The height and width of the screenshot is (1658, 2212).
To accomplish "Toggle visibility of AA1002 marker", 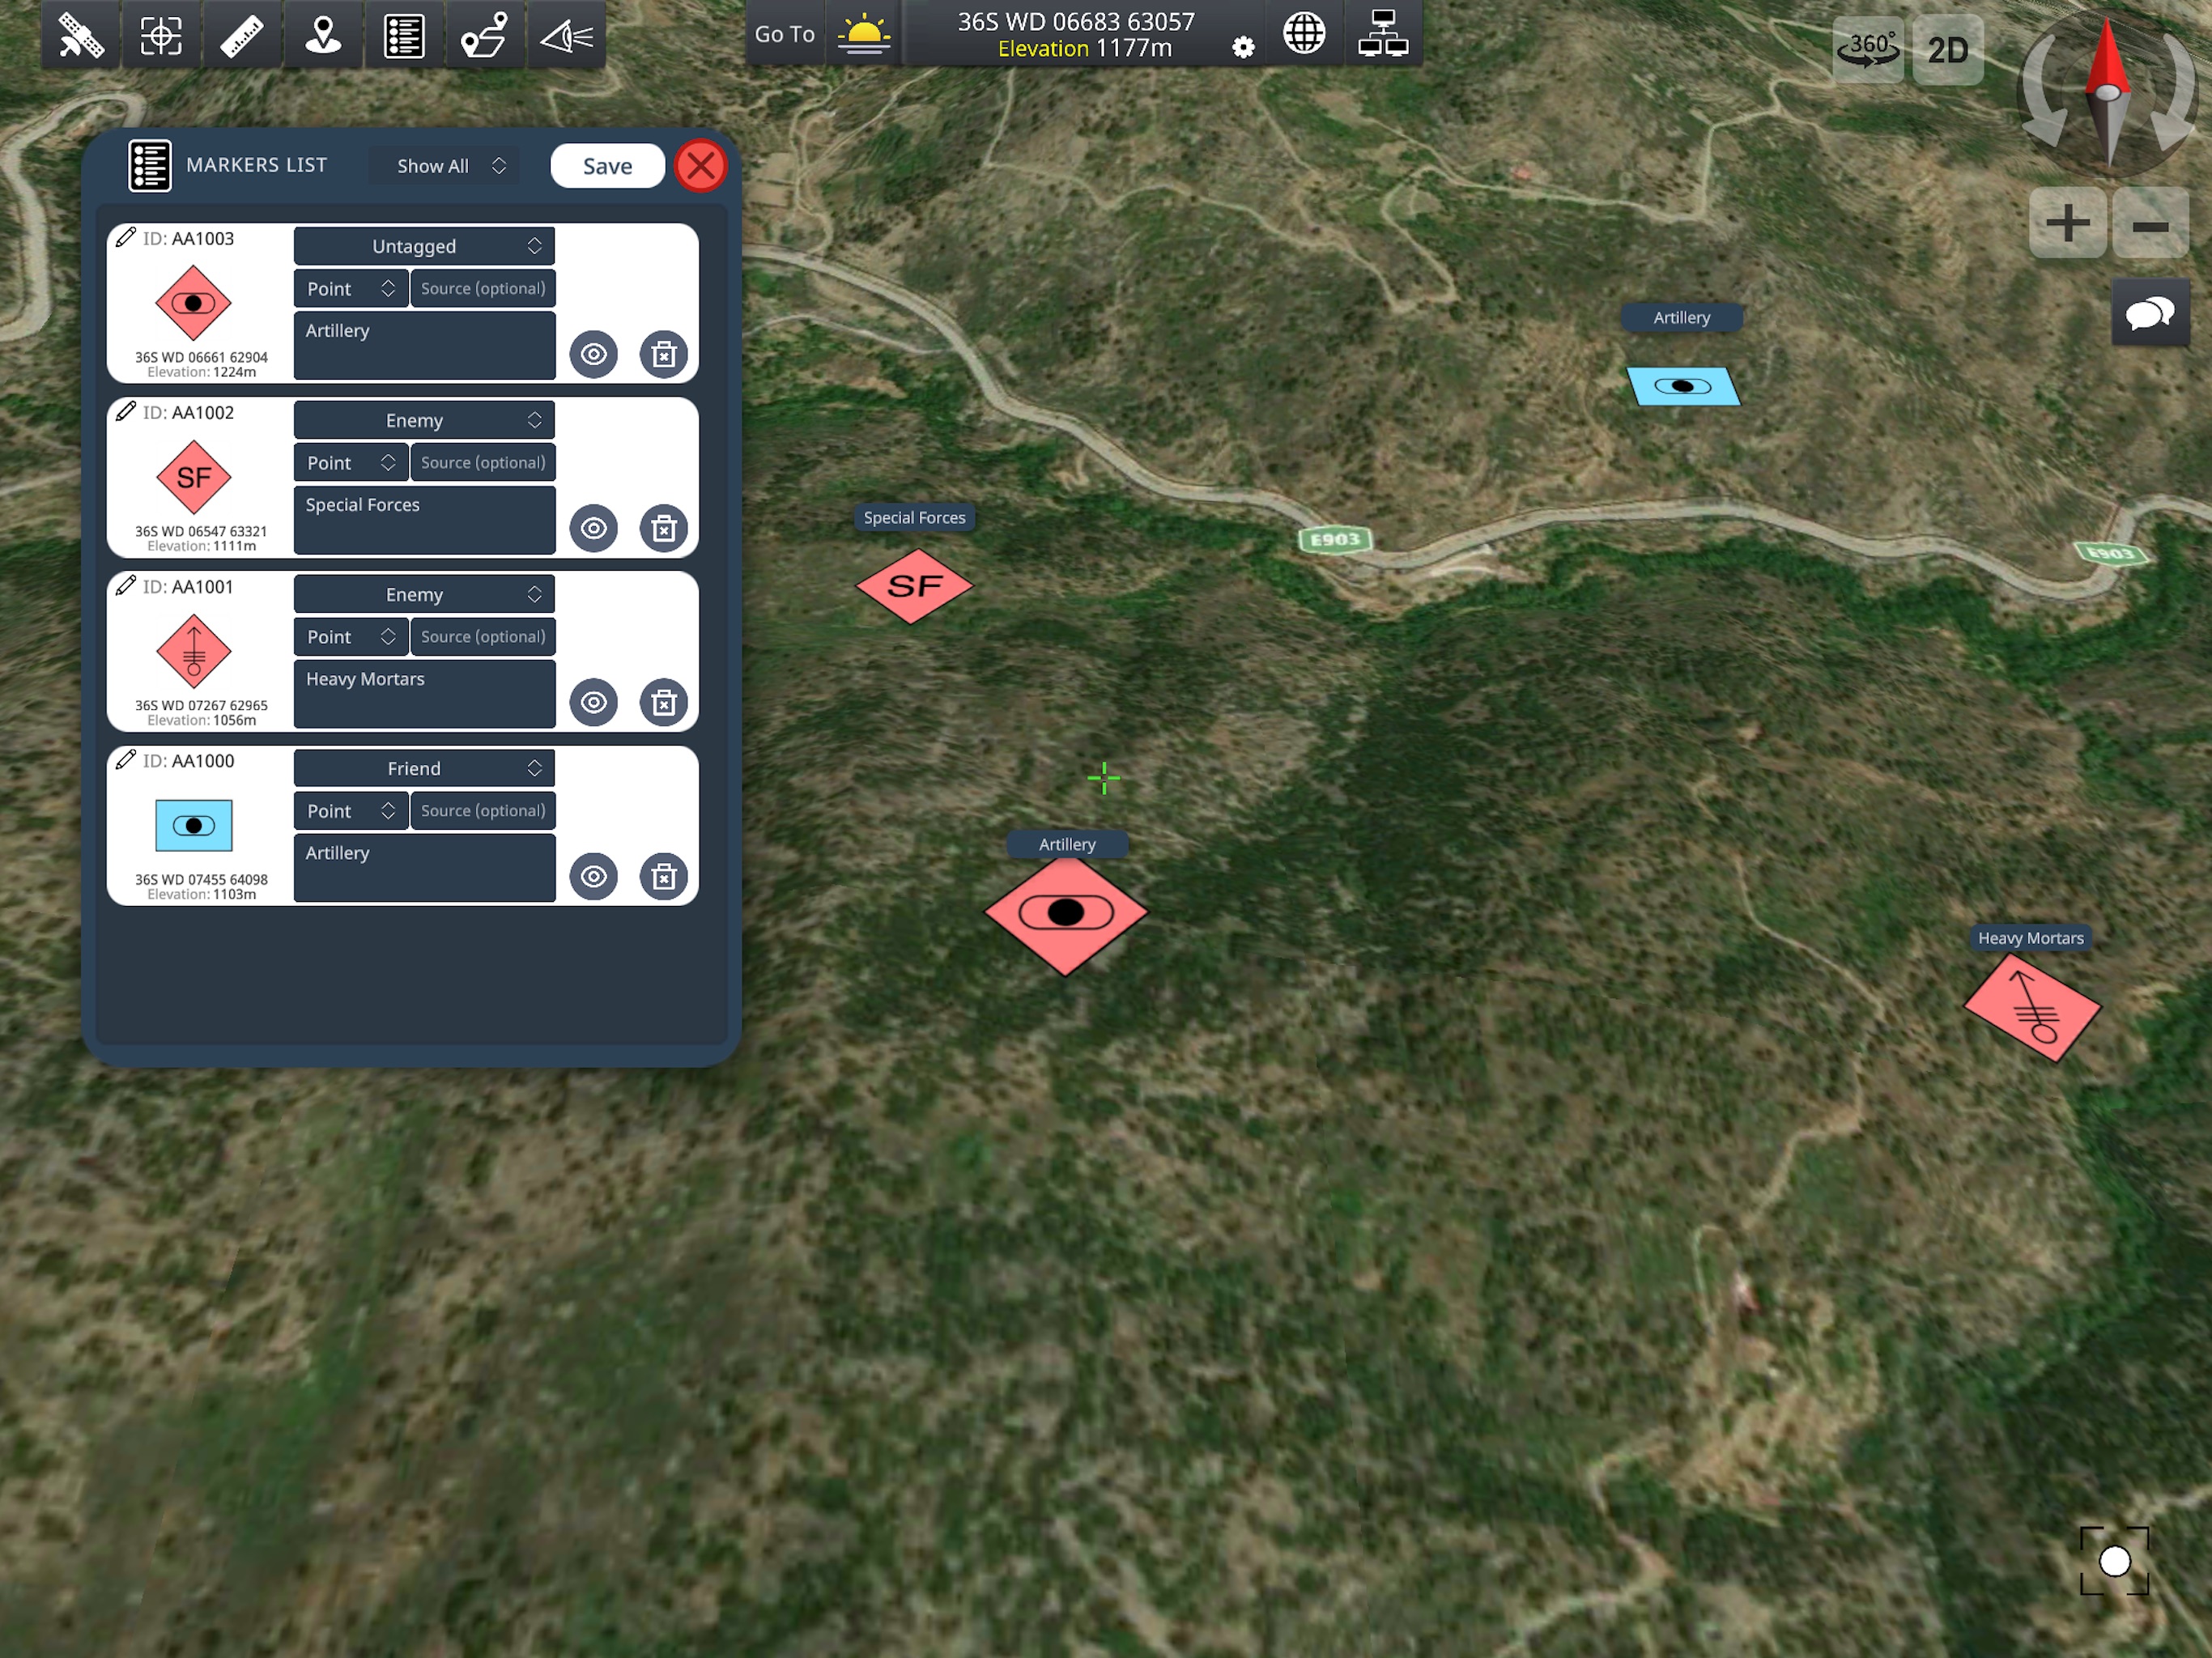I will point(596,528).
